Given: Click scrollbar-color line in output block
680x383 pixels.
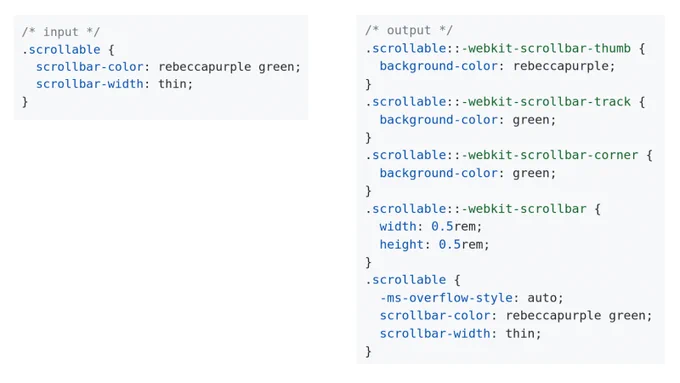Looking at the screenshot, I should point(516,316).
